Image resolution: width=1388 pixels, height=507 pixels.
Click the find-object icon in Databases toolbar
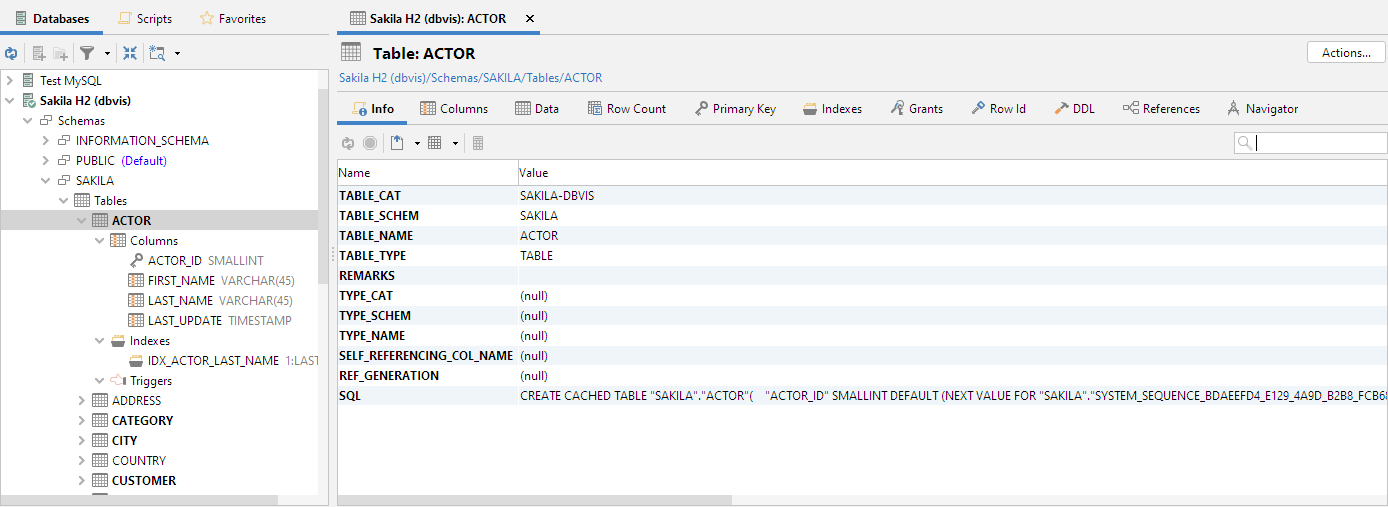157,53
